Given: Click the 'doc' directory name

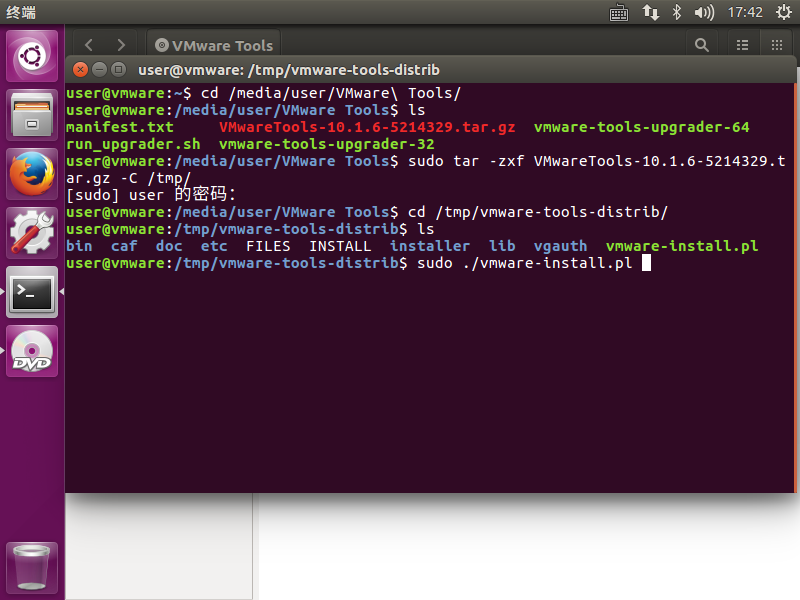Looking at the screenshot, I should tap(169, 246).
